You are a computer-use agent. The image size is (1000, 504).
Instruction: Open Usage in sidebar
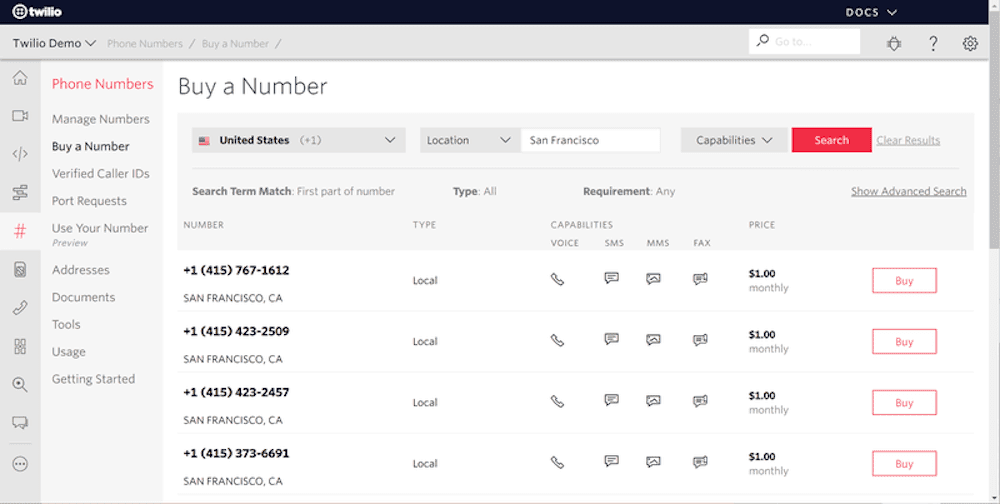pos(69,352)
